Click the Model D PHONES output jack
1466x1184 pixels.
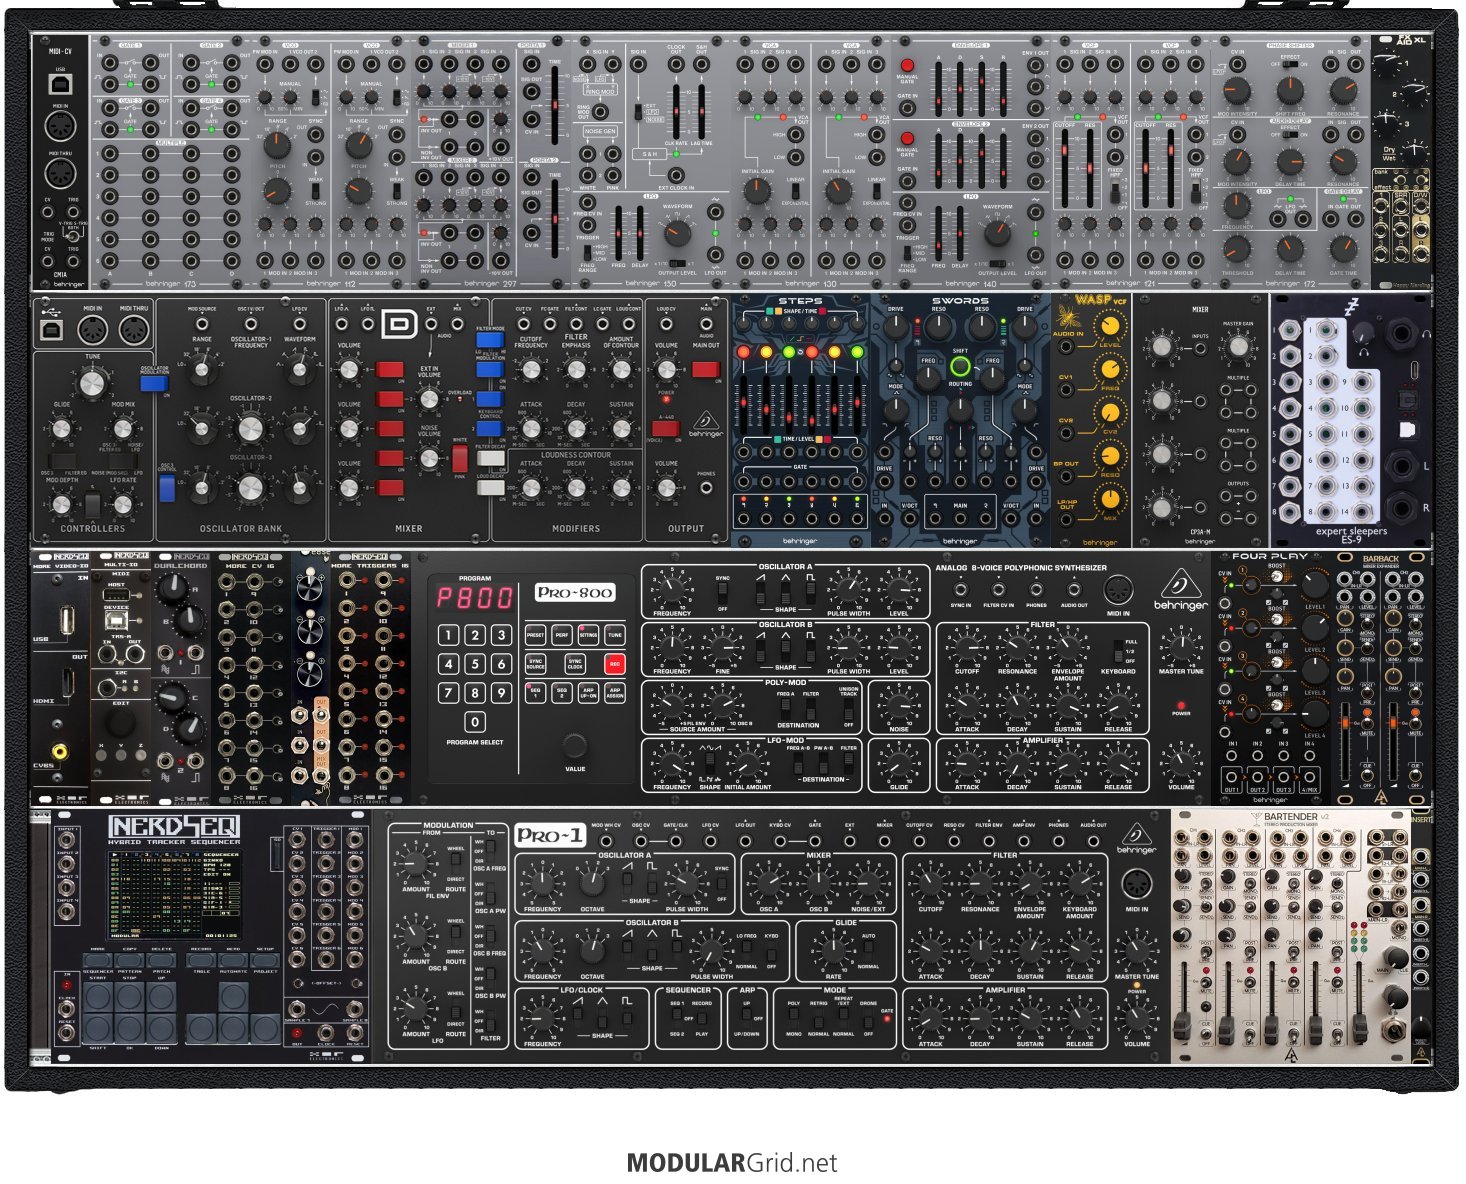click(x=707, y=489)
